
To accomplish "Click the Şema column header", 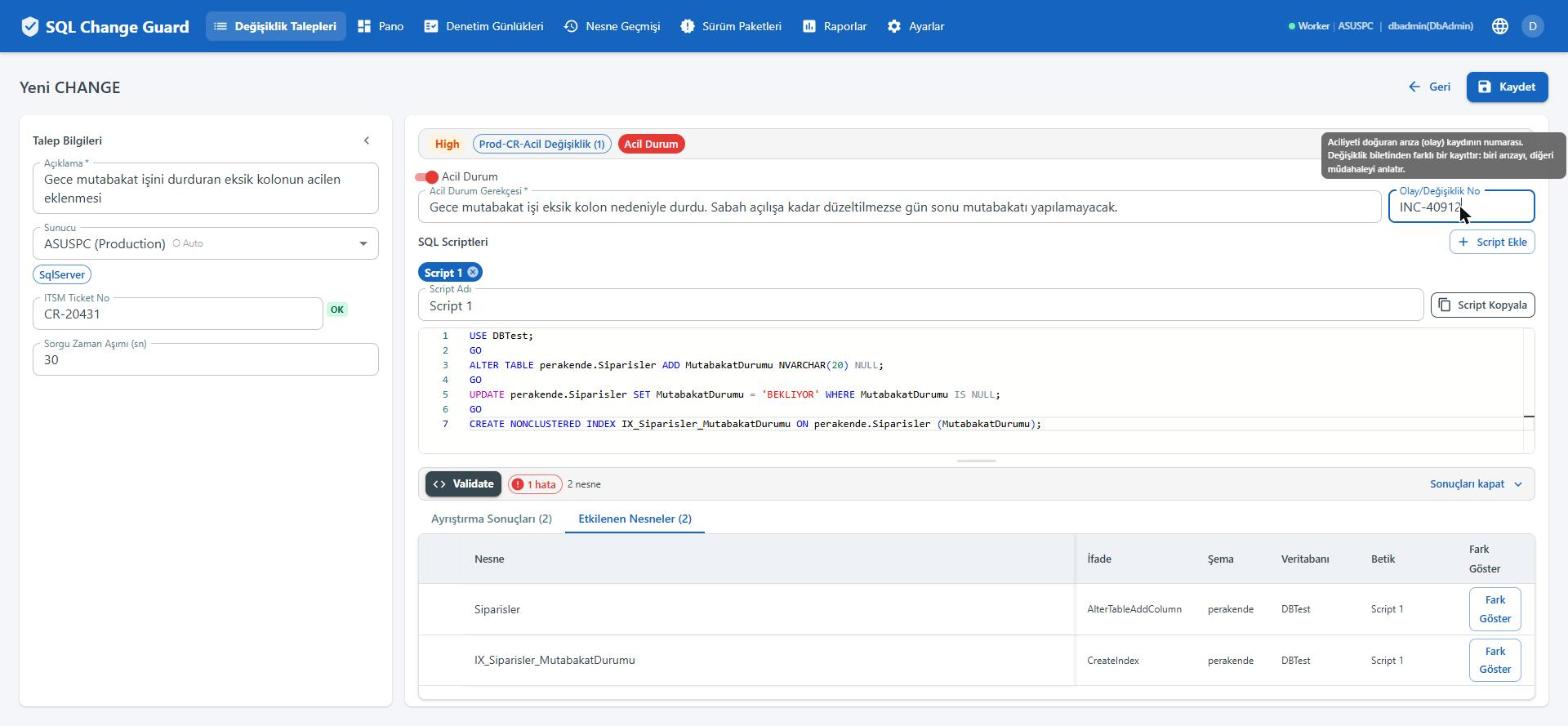I will pyautogui.click(x=1220, y=559).
